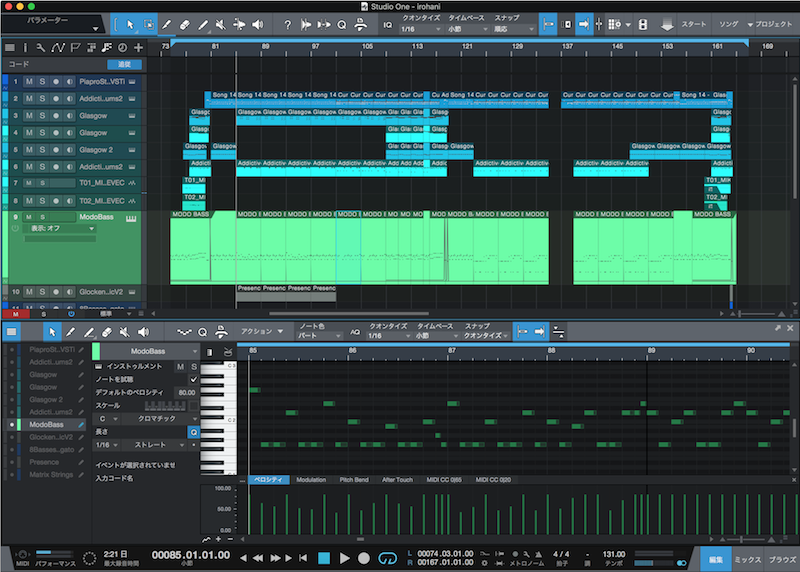Select the Eraser tool in the note editor
The image size is (800, 572).
click(107, 332)
